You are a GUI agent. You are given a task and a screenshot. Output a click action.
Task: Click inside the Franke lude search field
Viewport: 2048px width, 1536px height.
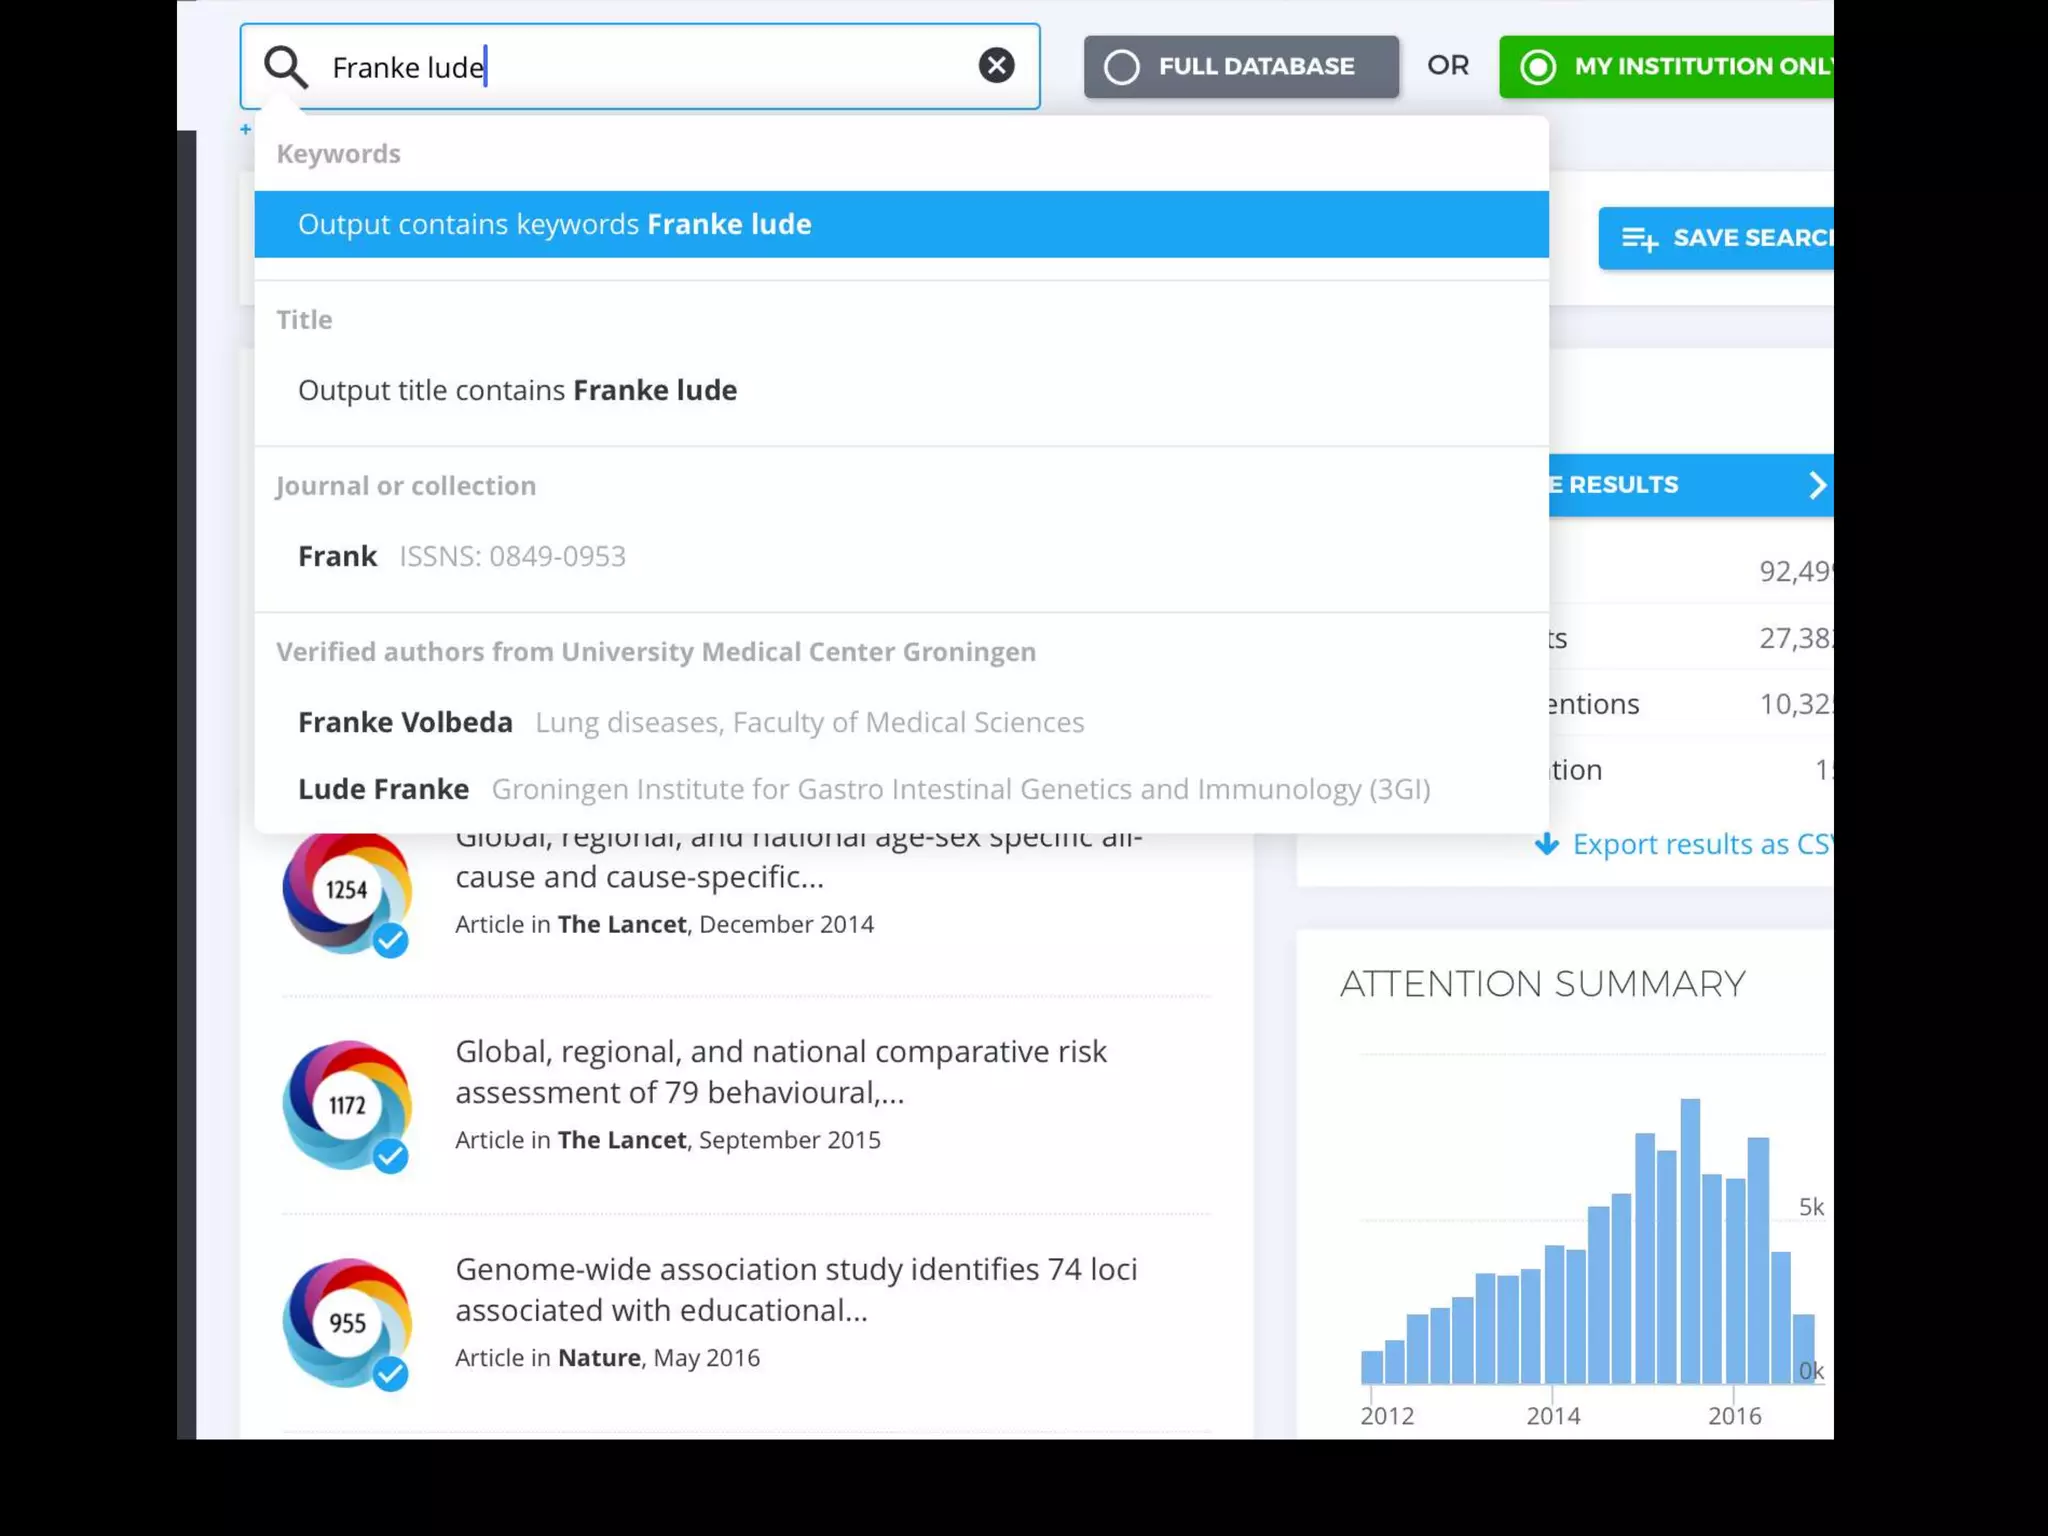[700, 67]
